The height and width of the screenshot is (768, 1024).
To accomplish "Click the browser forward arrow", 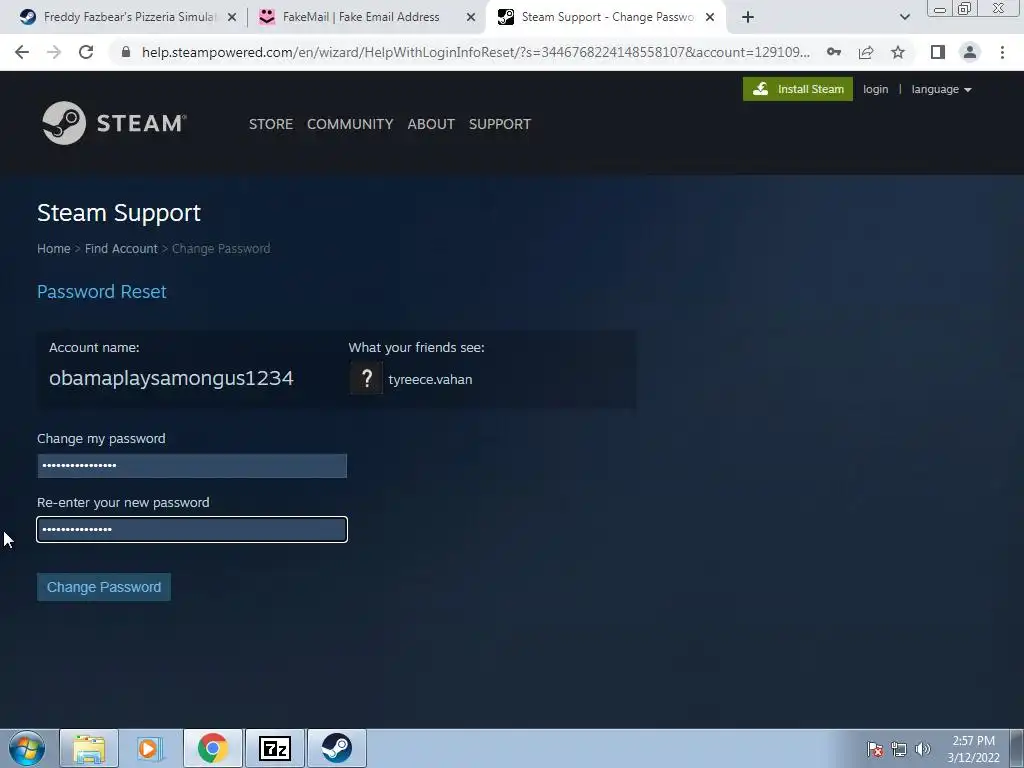I will pos(54,52).
